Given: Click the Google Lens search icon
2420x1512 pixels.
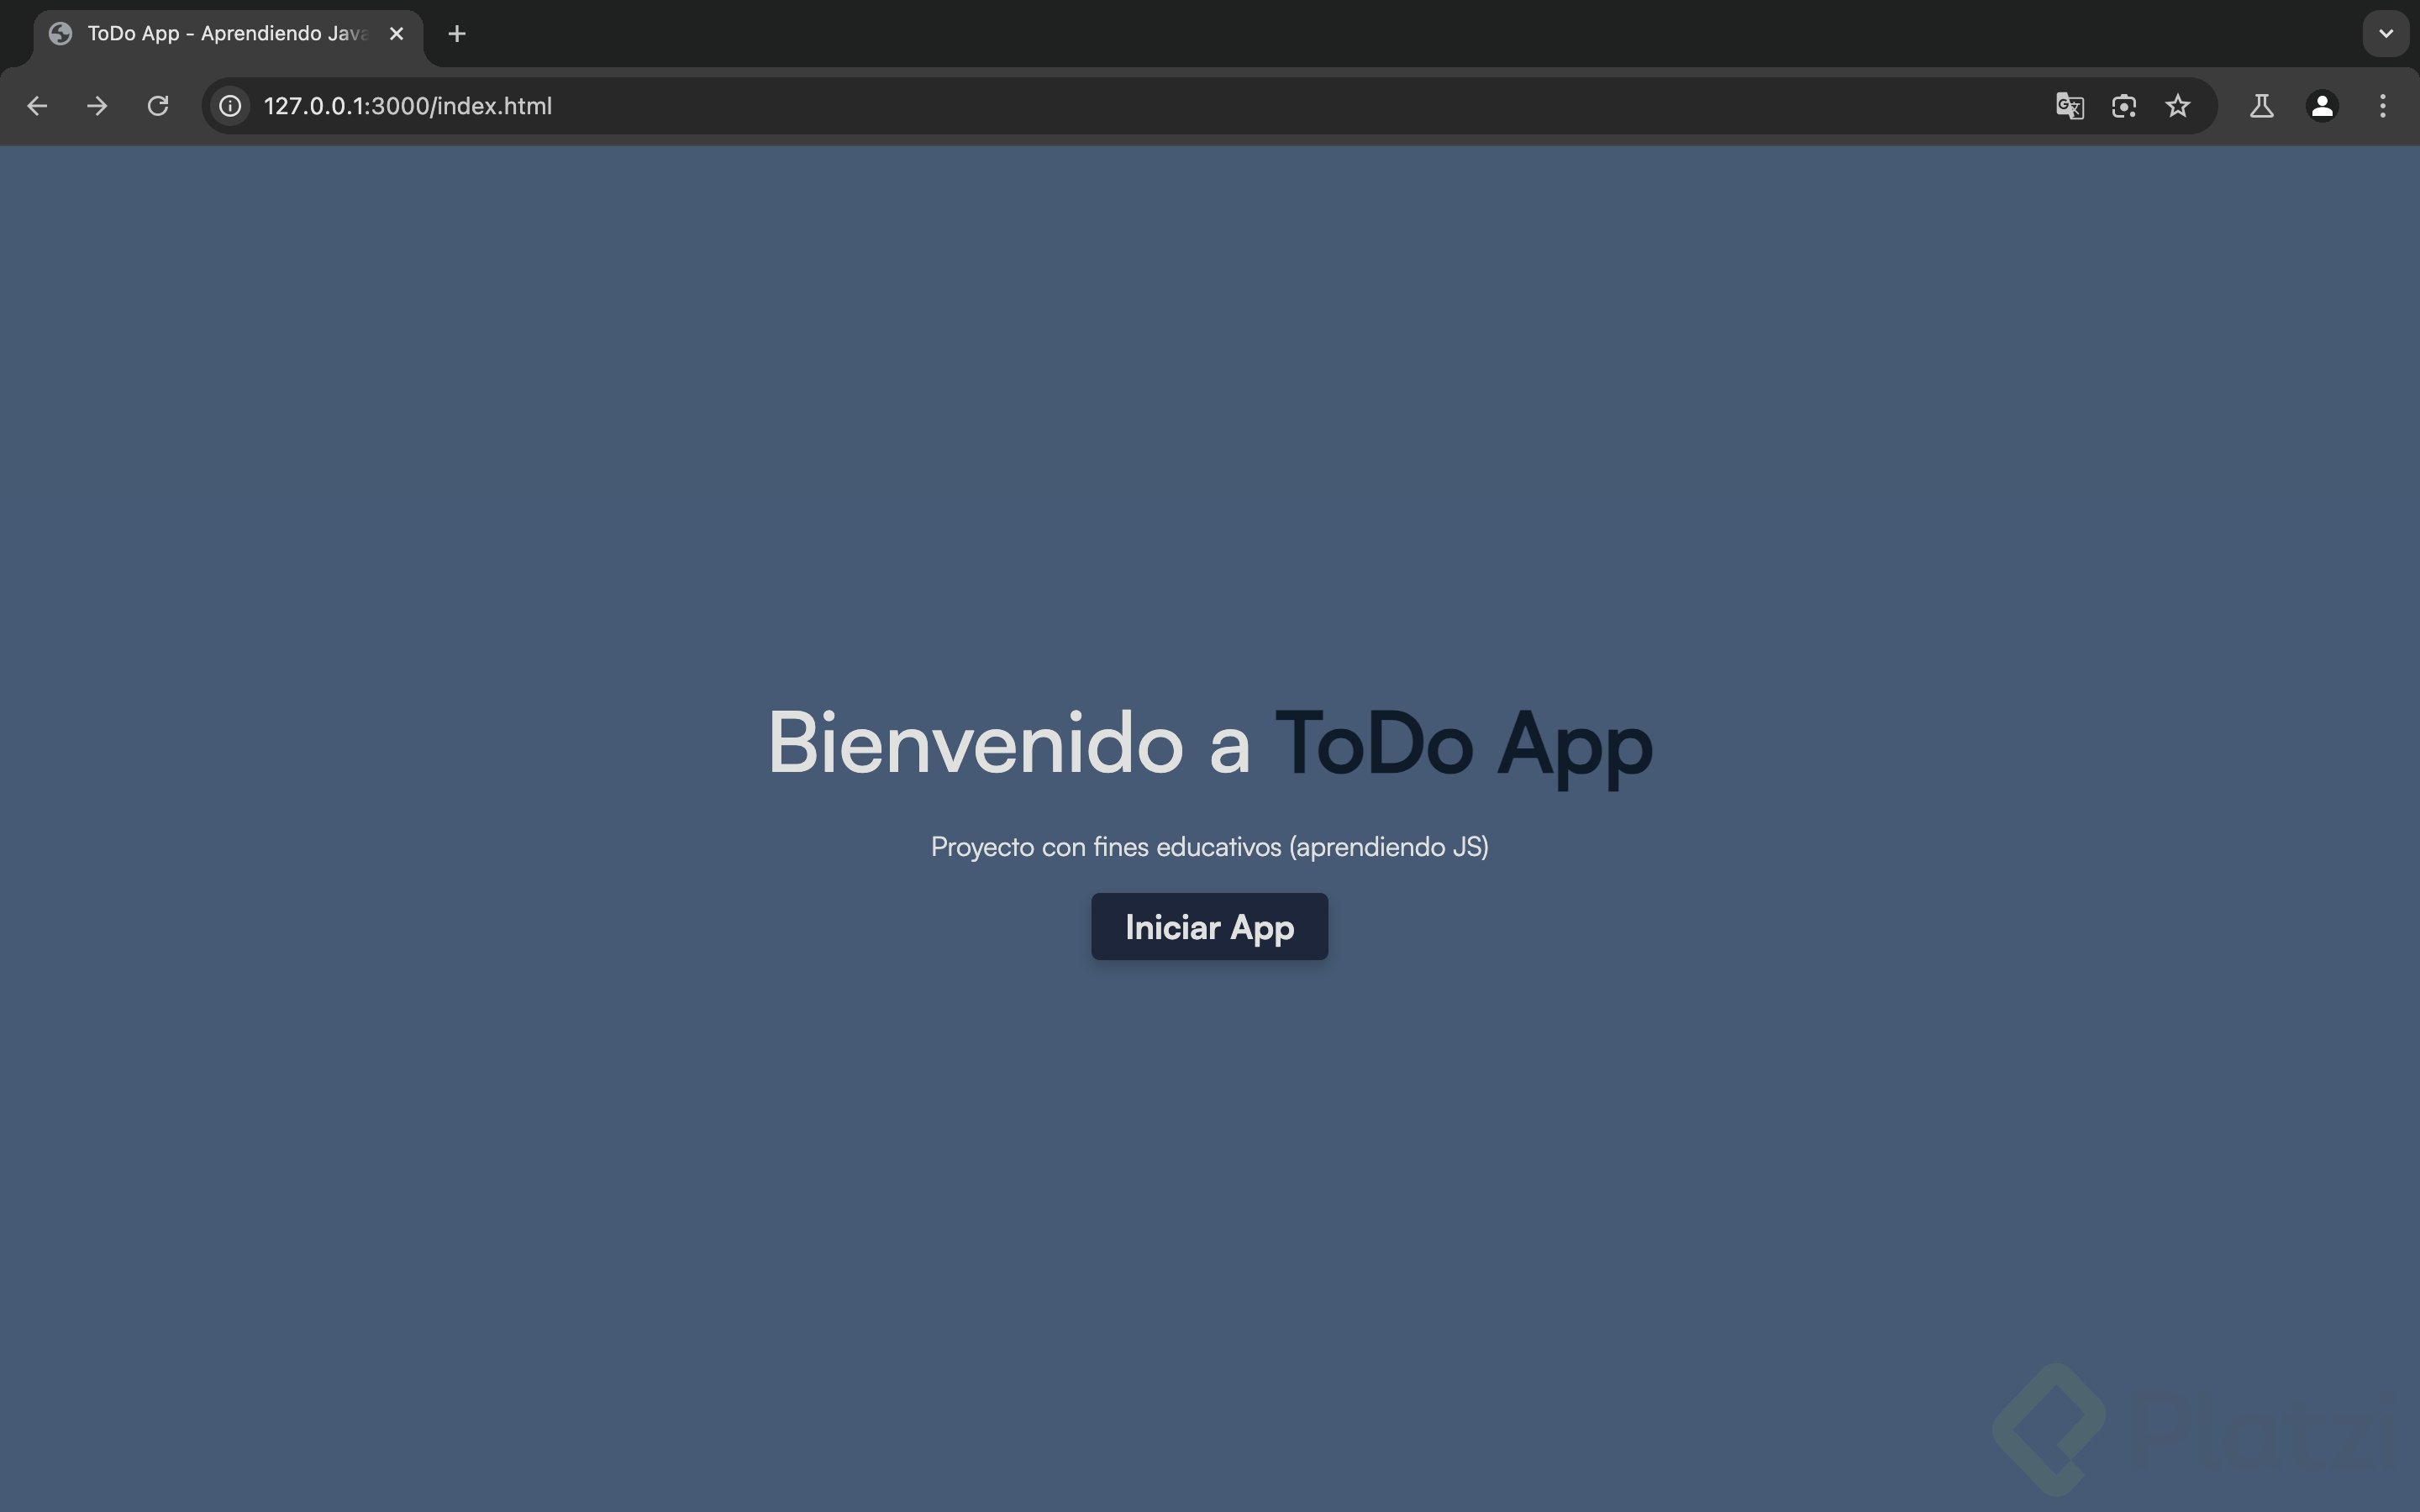Looking at the screenshot, I should [2124, 106].
